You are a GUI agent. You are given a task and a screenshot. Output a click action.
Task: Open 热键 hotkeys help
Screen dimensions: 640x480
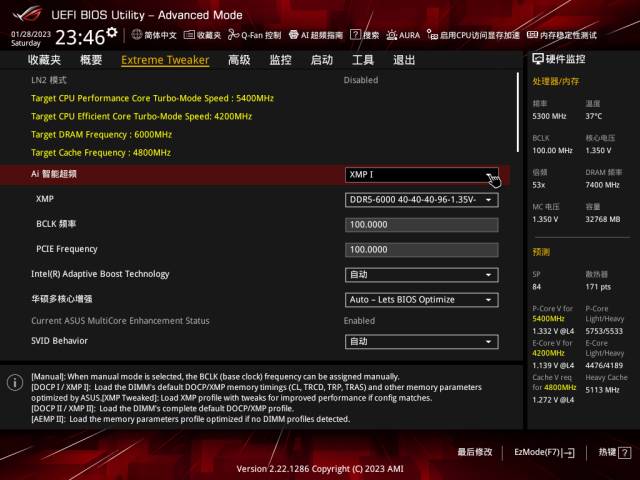click(x=614, y=452)
